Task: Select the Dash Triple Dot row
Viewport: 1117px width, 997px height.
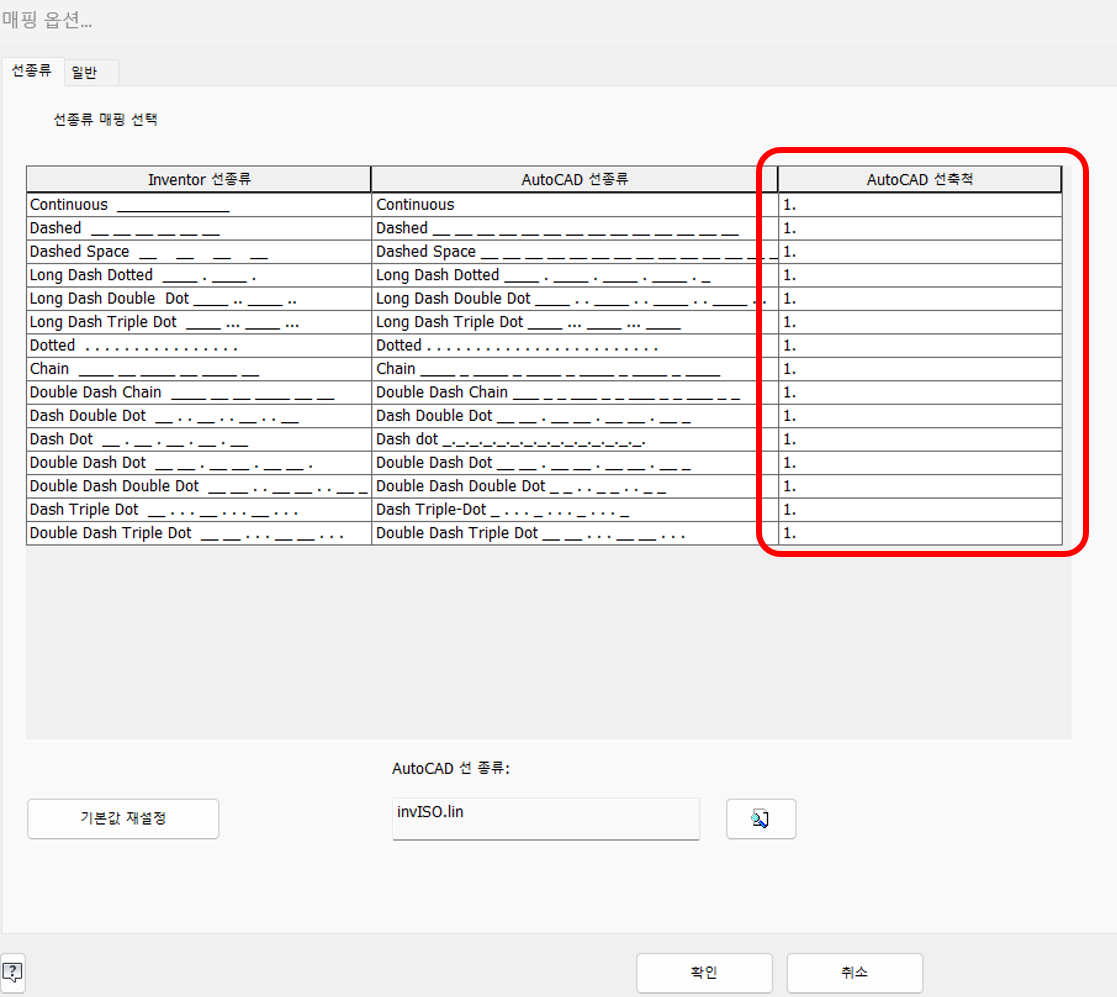Action: (198, 509)
